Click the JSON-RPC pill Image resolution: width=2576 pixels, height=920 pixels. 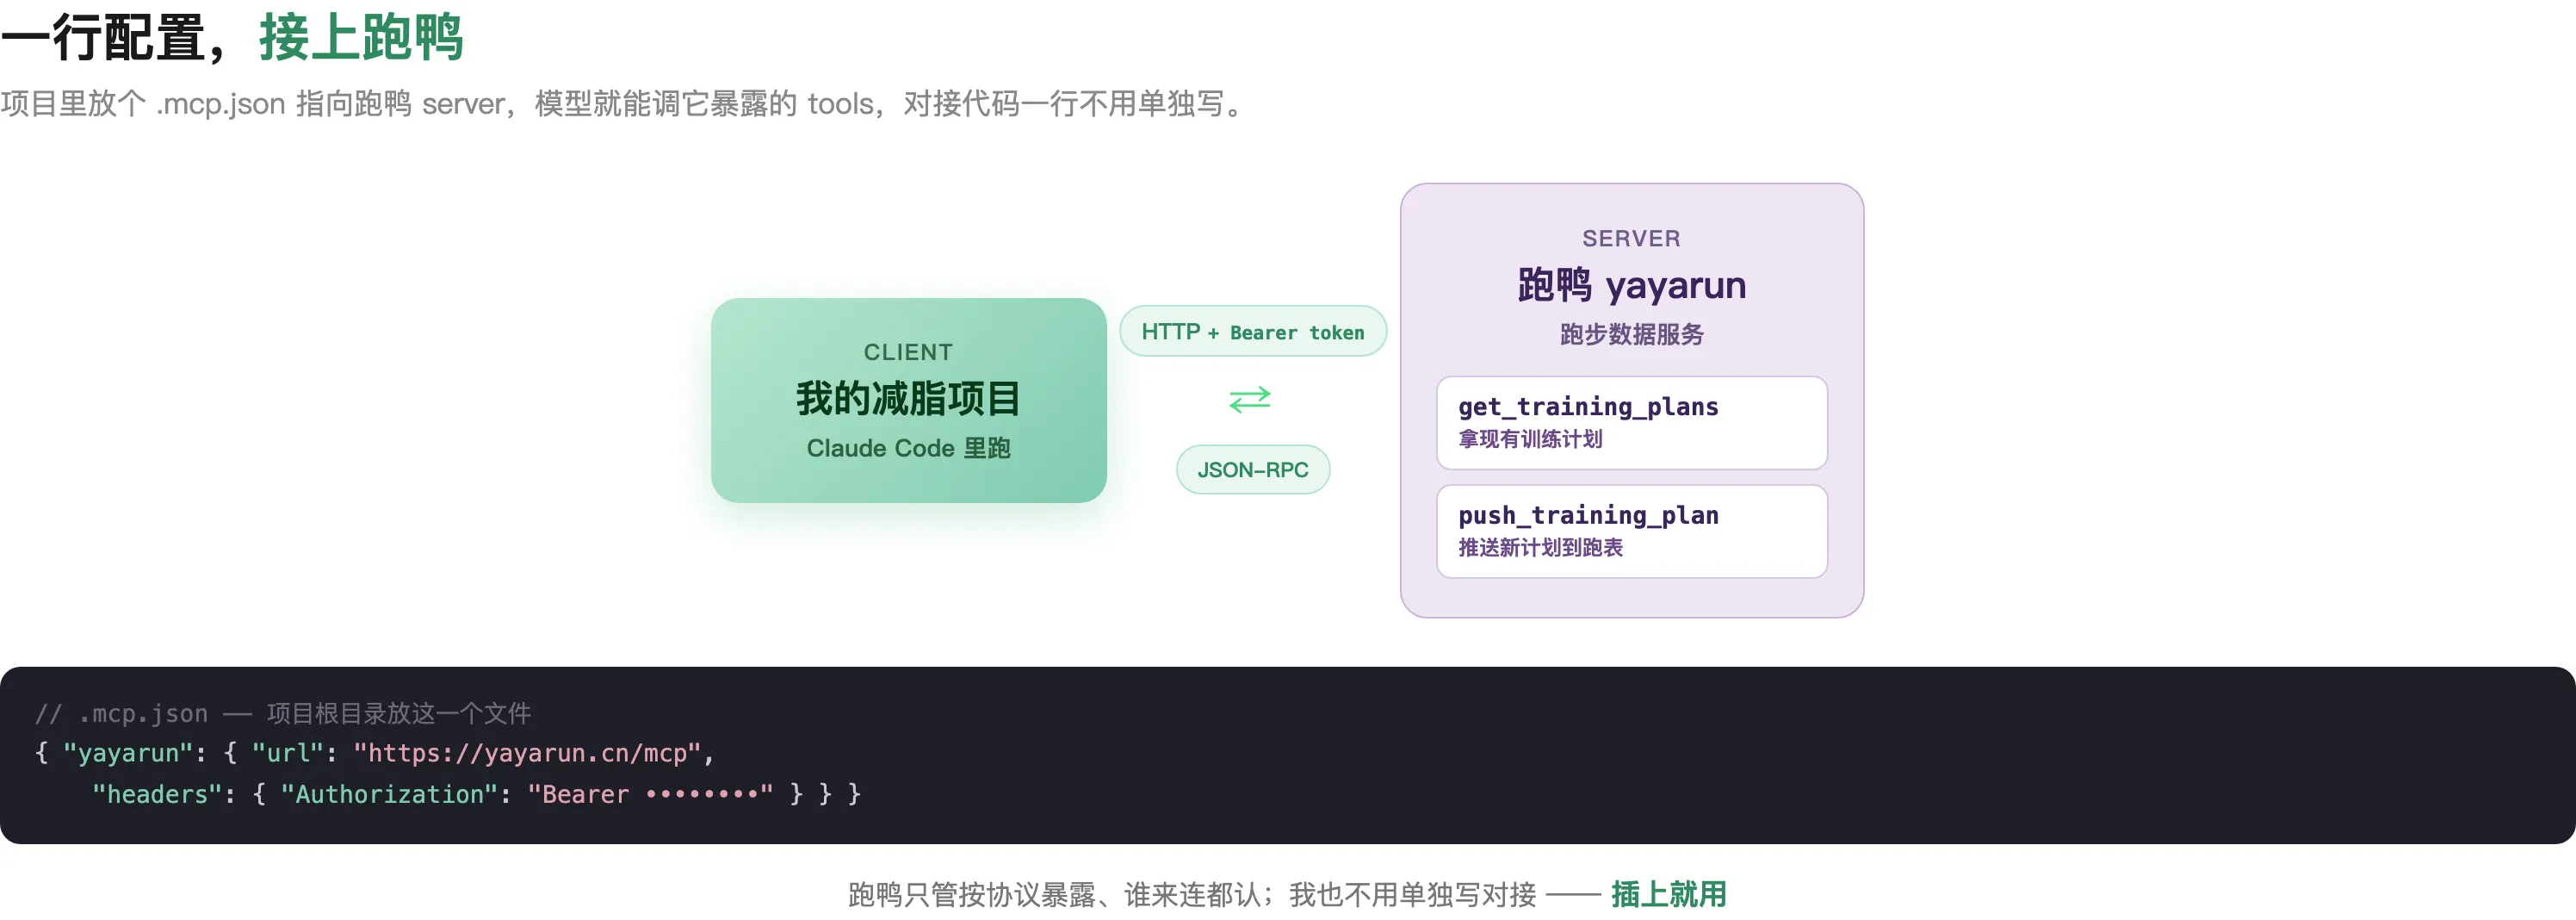point(1253,469)
